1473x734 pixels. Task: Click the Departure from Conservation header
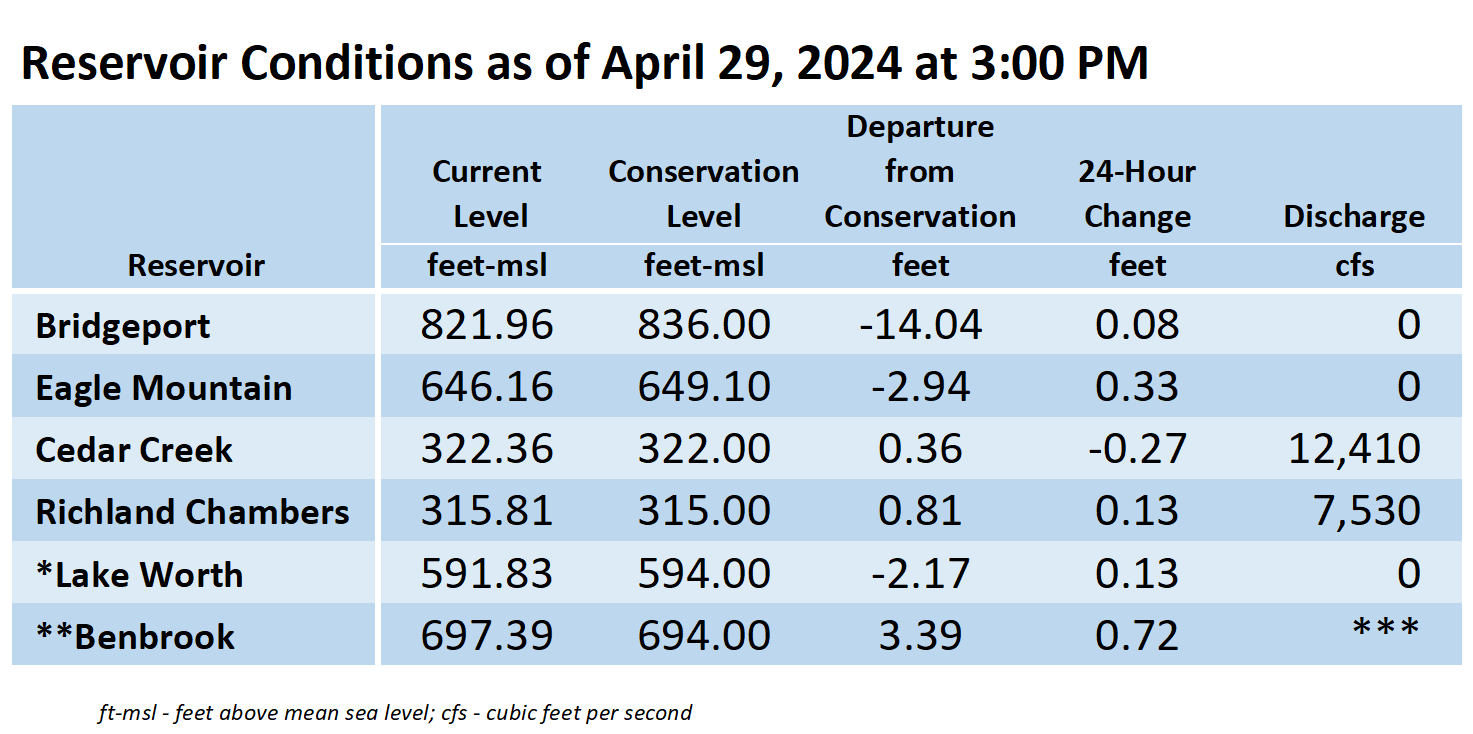920,172
